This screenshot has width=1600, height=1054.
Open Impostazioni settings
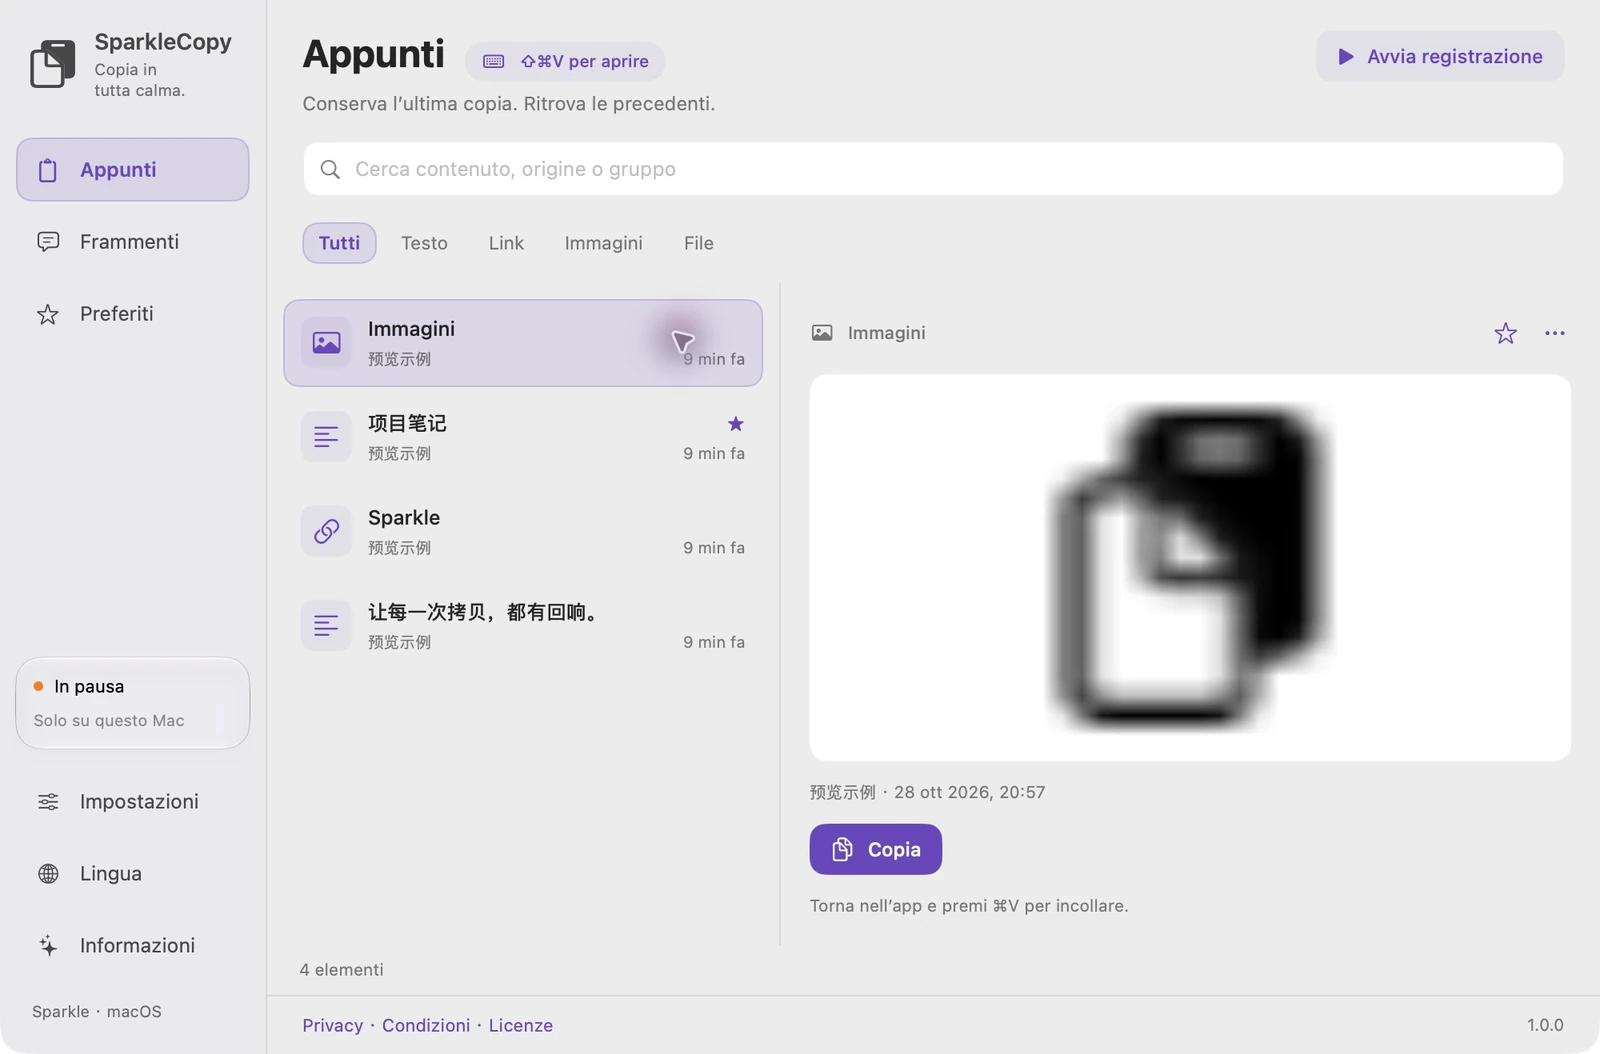point(132,801)
